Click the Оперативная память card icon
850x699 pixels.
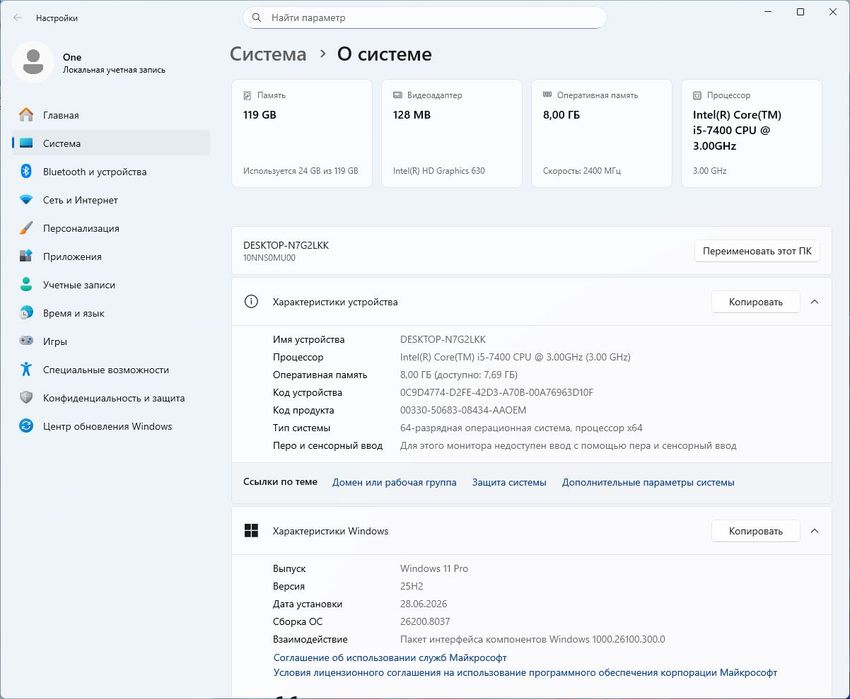click(548, 95)
